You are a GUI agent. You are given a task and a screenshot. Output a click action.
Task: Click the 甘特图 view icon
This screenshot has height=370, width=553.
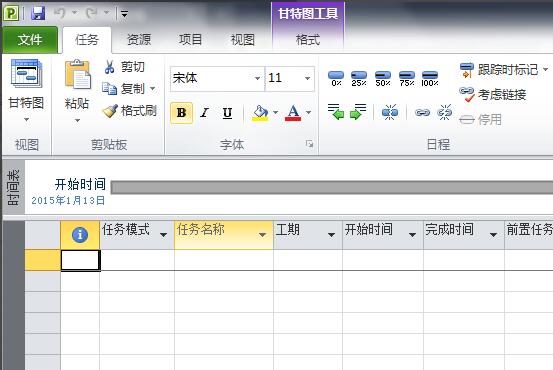click(x=26, y=73)
